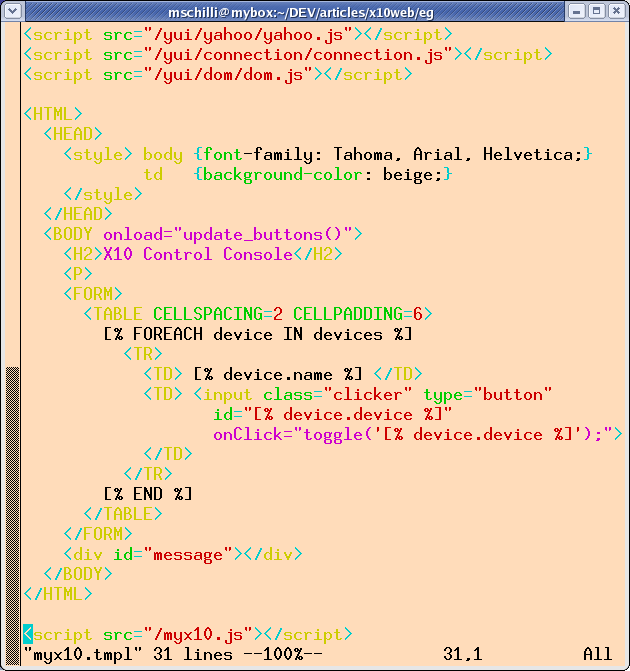The image size is (630, 671).
Task: Click the "/yui/connection/connection.js" source path
Action: pos(298,55)
